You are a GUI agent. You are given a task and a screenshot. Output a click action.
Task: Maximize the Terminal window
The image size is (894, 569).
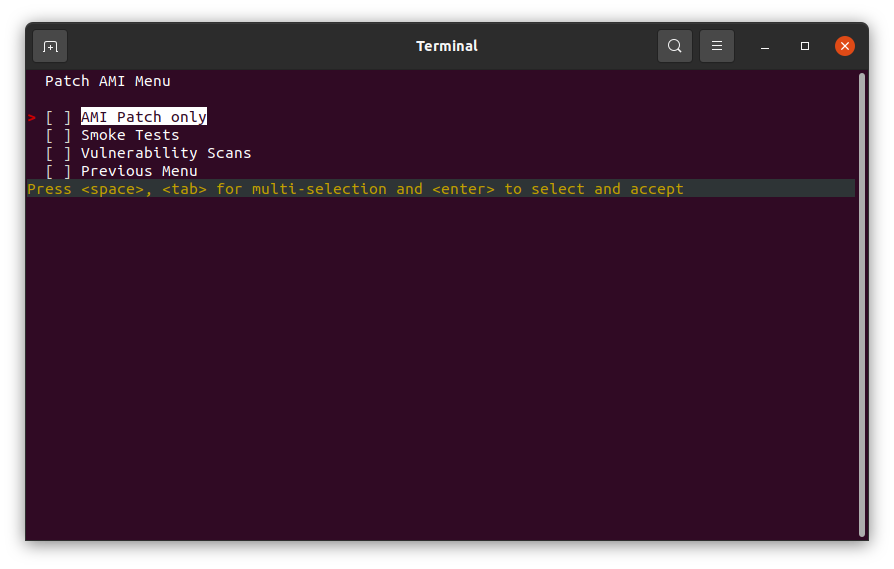pos(804,46)
